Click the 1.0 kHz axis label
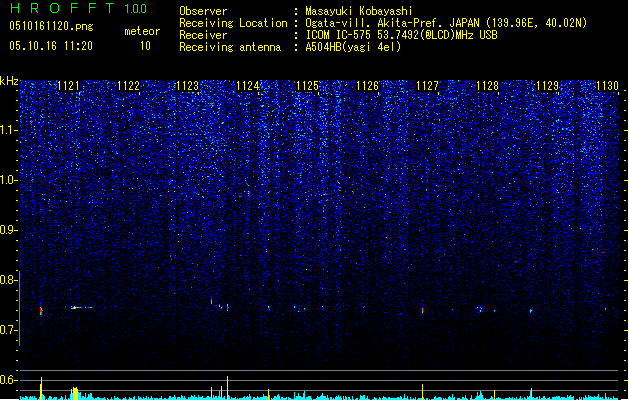629x400 pixels. click(x=8, y=180)
